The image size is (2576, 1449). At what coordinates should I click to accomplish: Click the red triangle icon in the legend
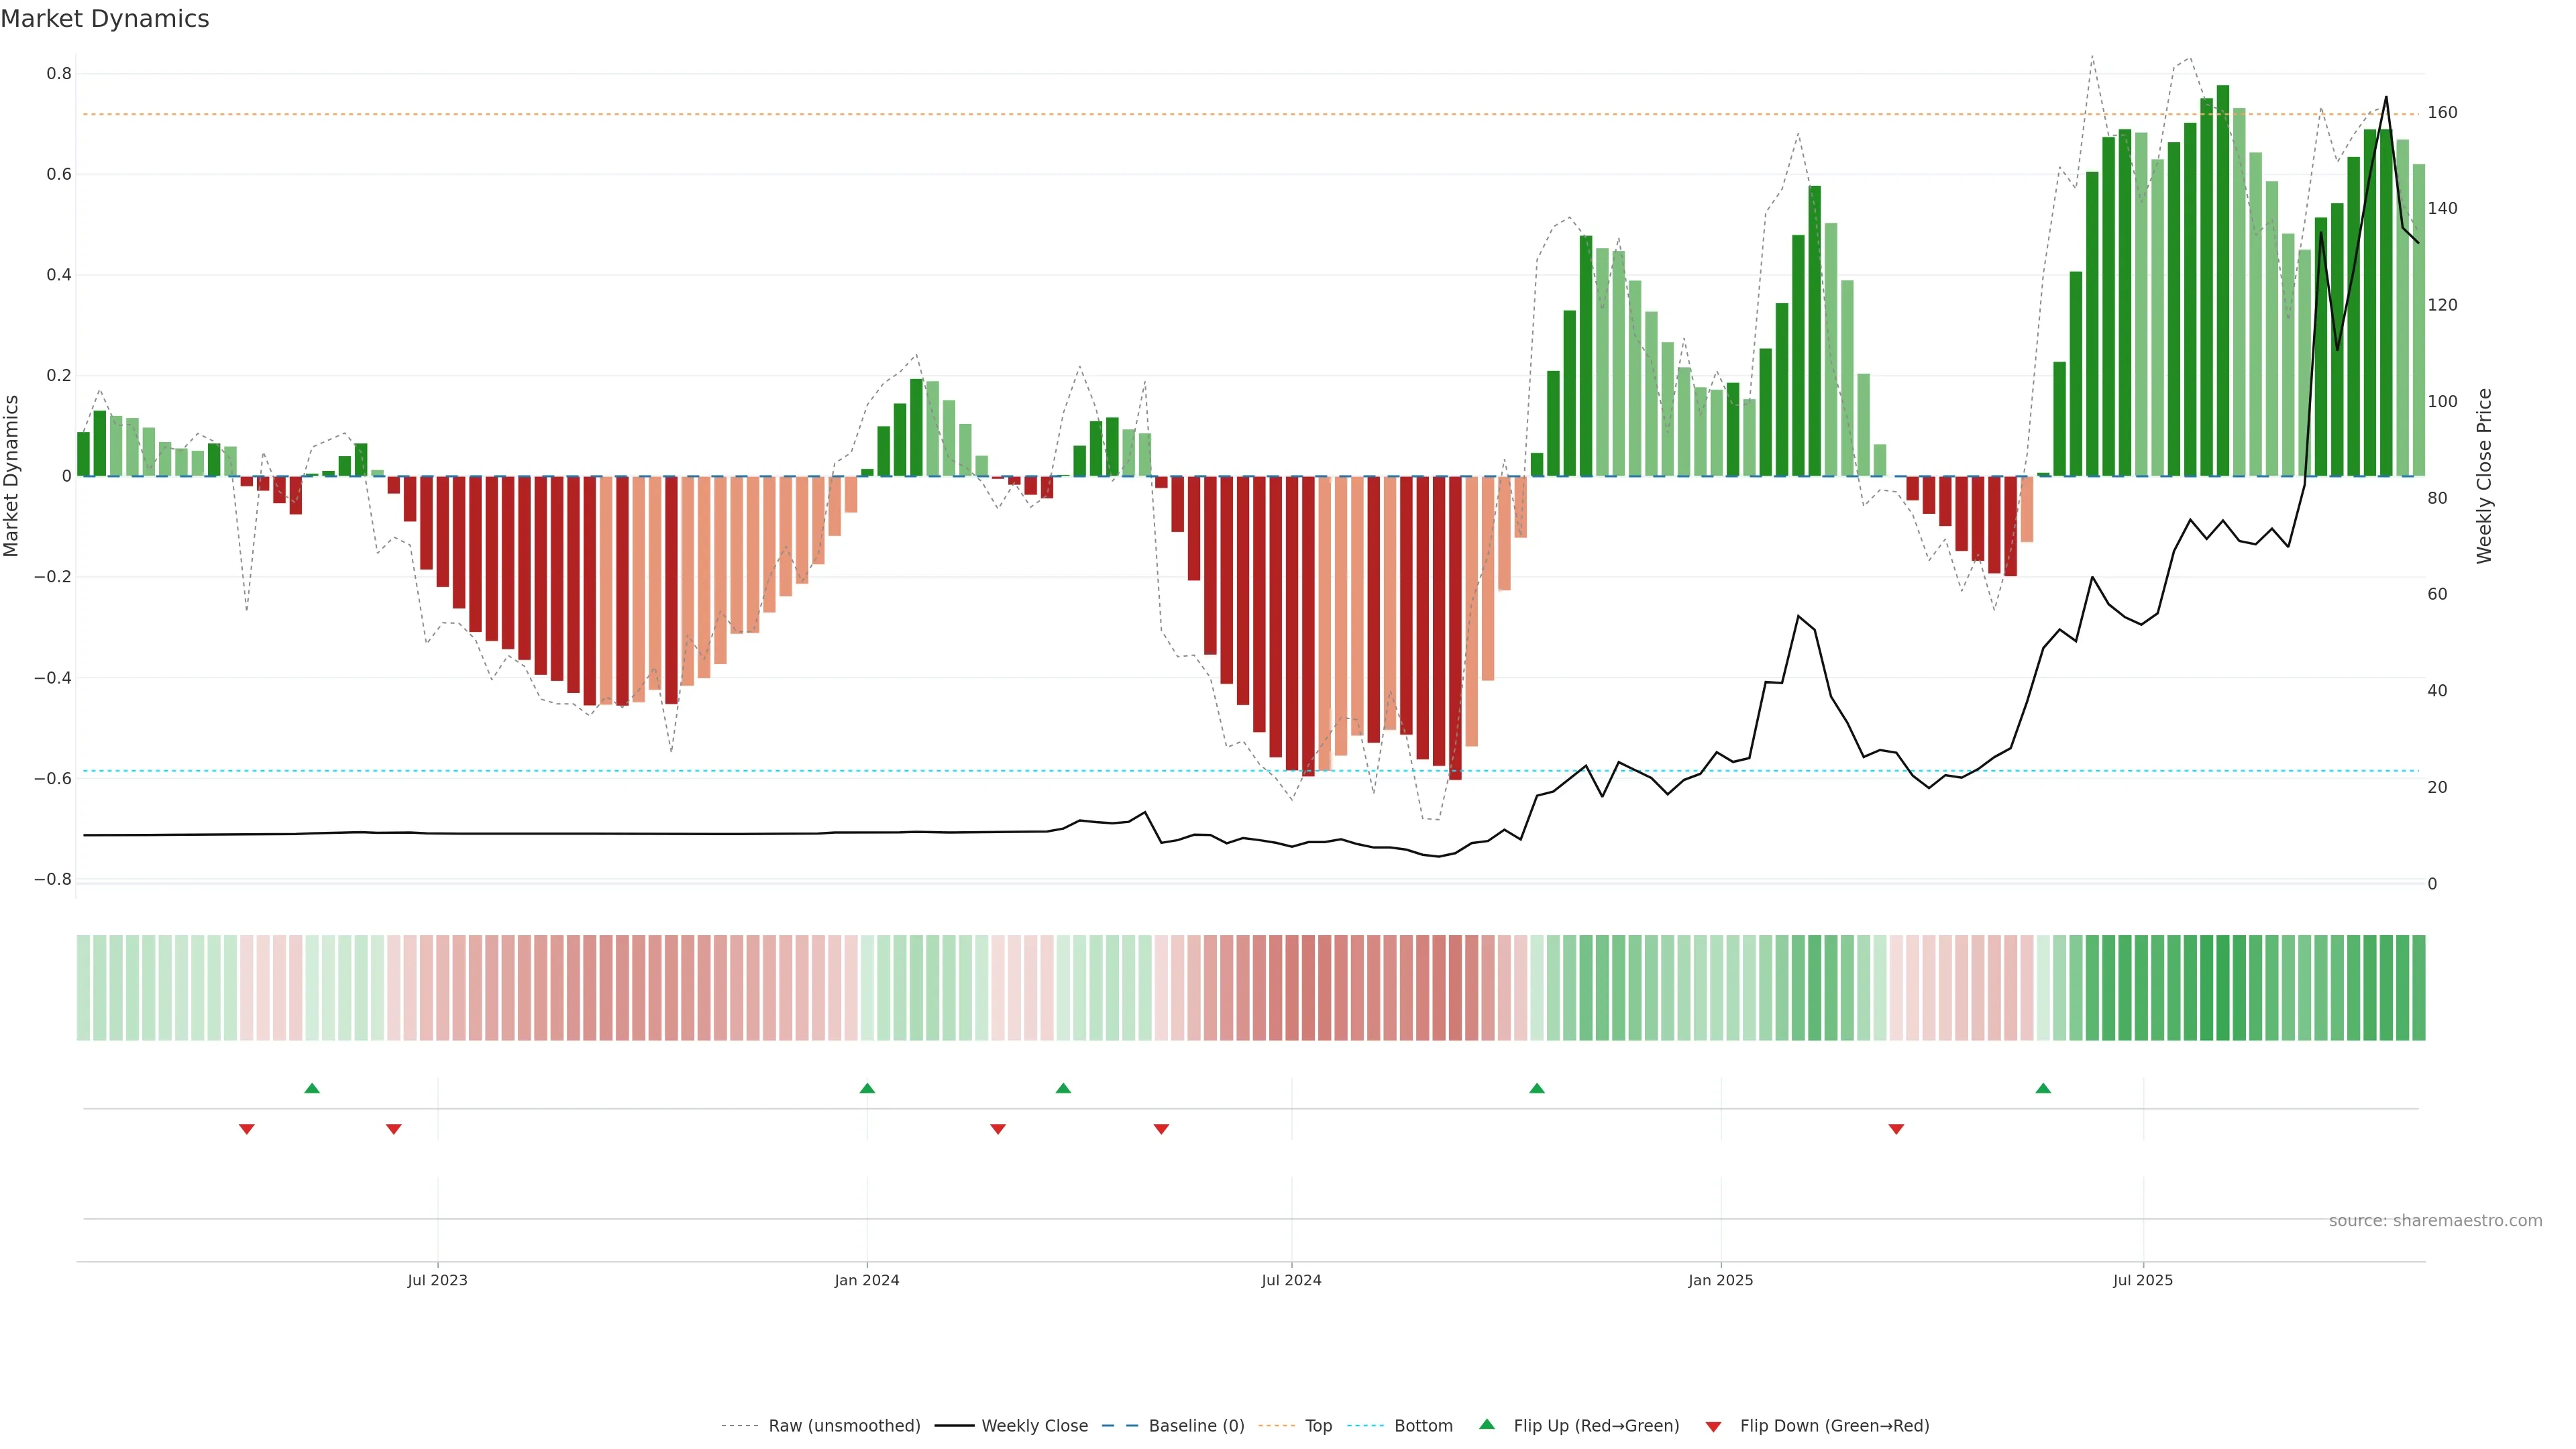1713,1427
